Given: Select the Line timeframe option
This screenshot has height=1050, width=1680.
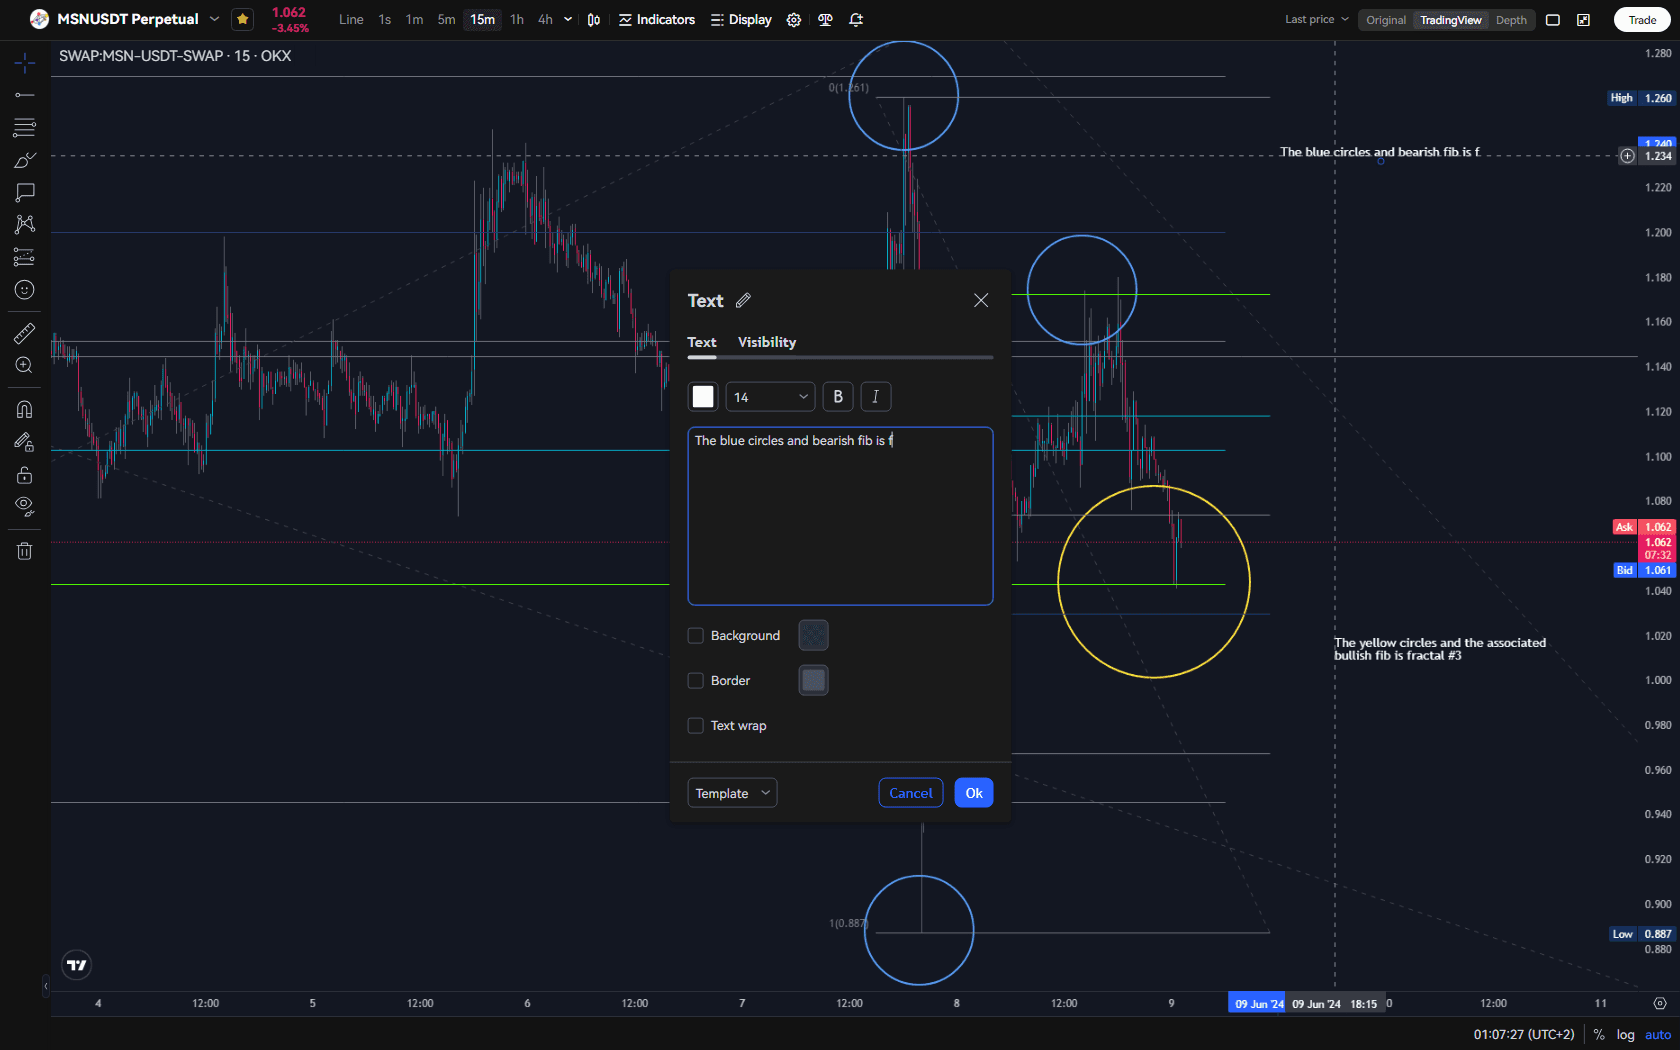Looking at the screenshot, I should pyautogui.click(x=351, y=20).
